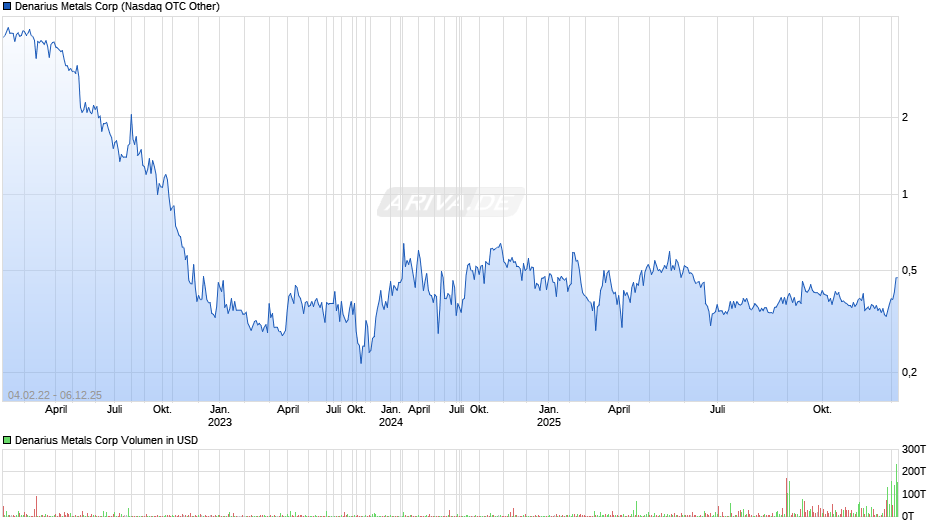The width and height of the screenshot is (940, 526).
Task: Click the price axis label '0,2'
Action: point(909,372)
